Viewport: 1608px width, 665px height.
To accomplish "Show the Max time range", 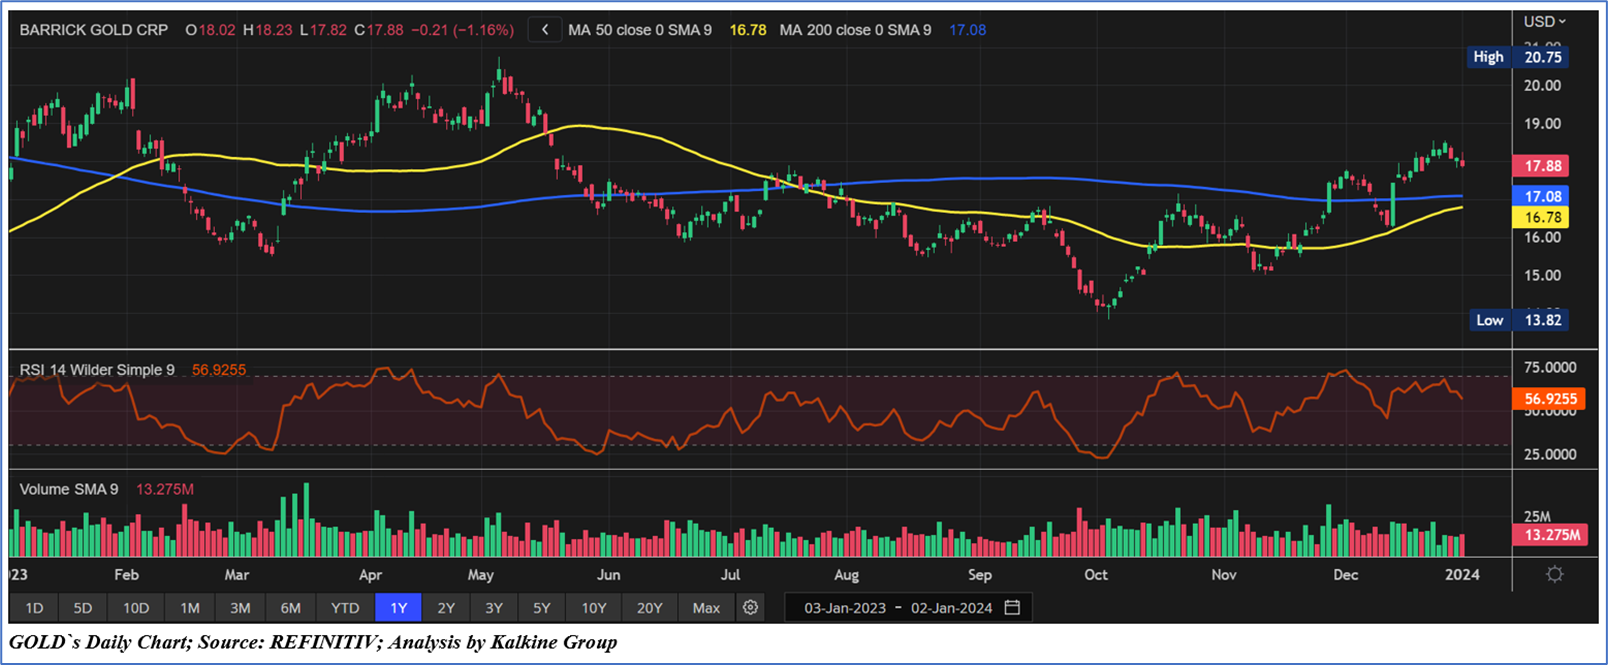I will pos(706,607).
